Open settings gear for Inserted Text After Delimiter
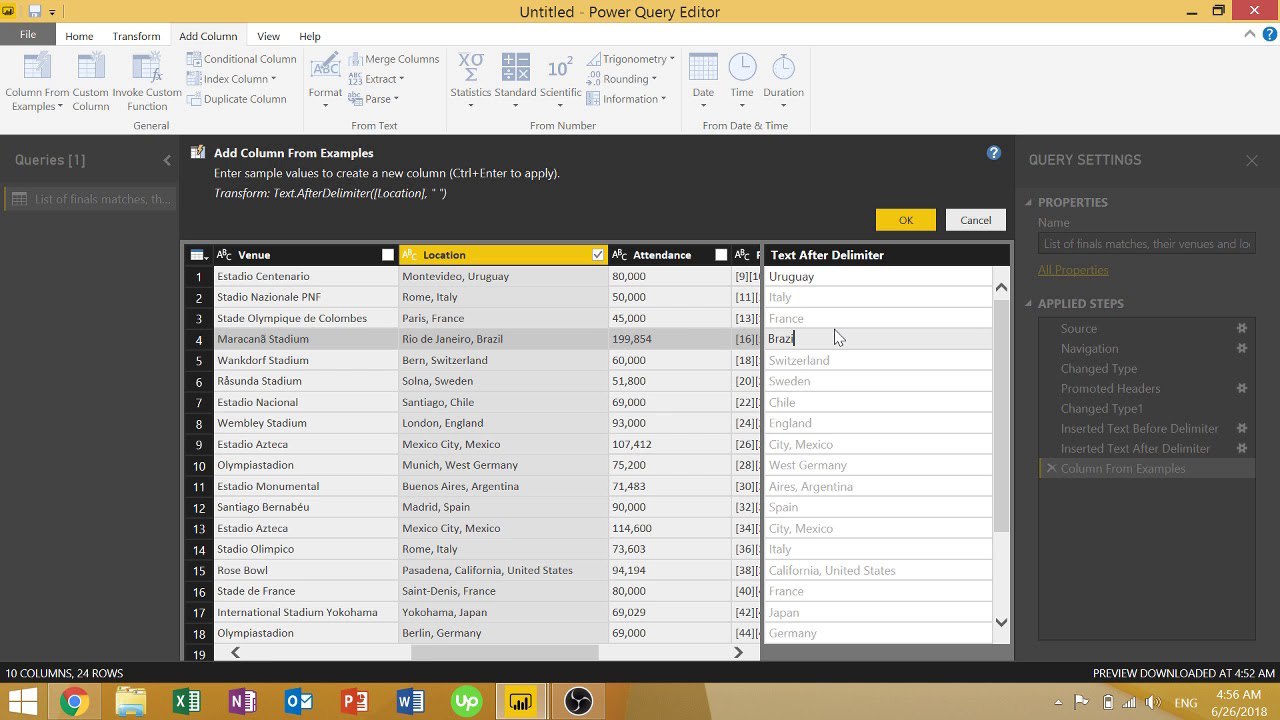1280x720 pixels. point(1242,448)
